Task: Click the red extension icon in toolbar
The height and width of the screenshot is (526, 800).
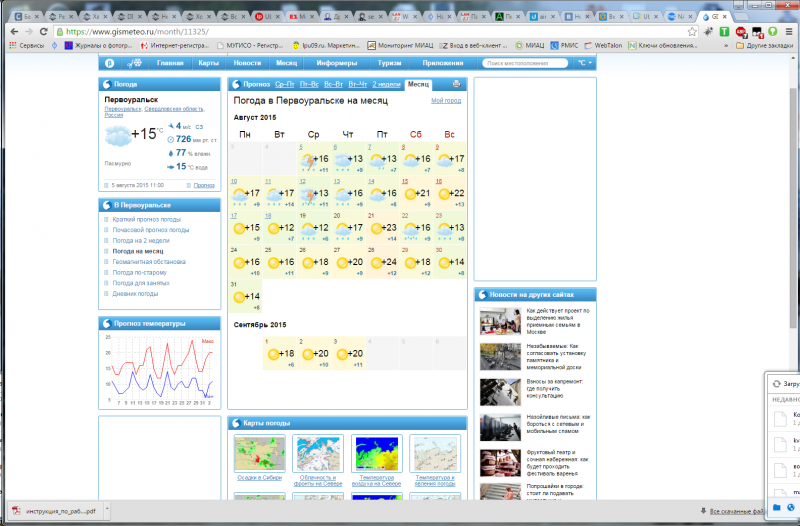Action: click(x=740, y=32)
